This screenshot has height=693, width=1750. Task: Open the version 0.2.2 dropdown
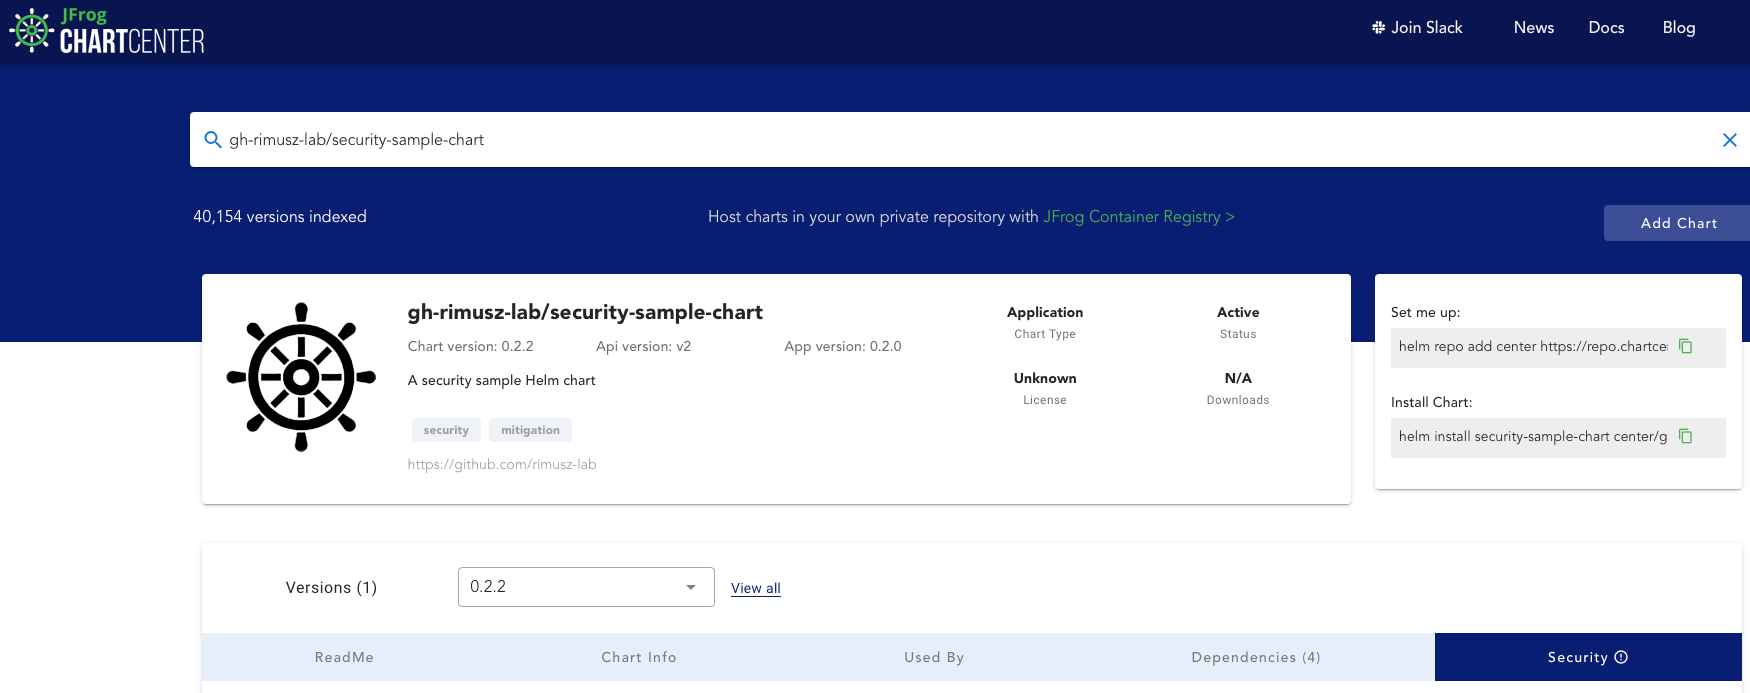click(586, 587)
